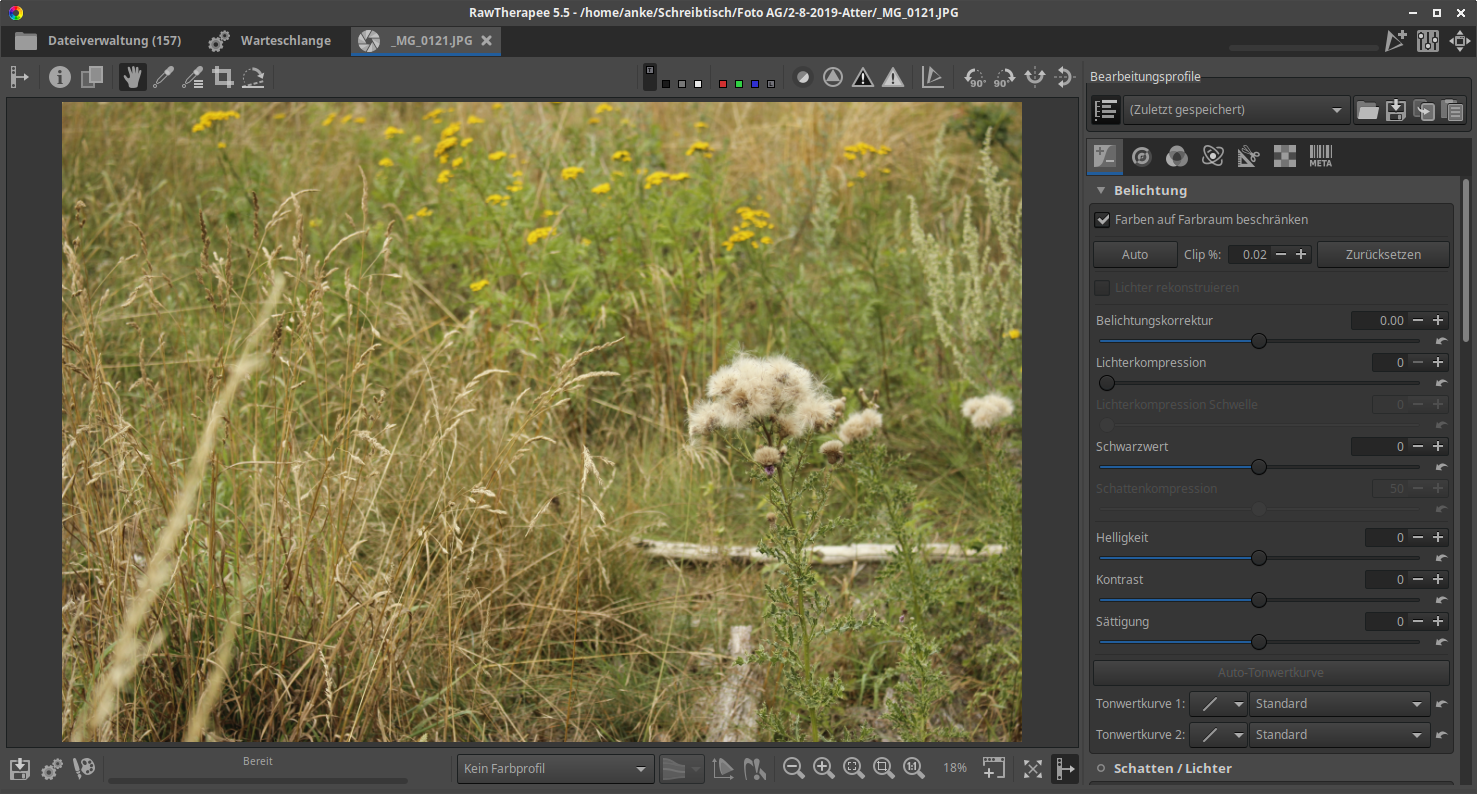
Task: Pick the white balance eyedropper tool
Action: (x=162, y=77)
